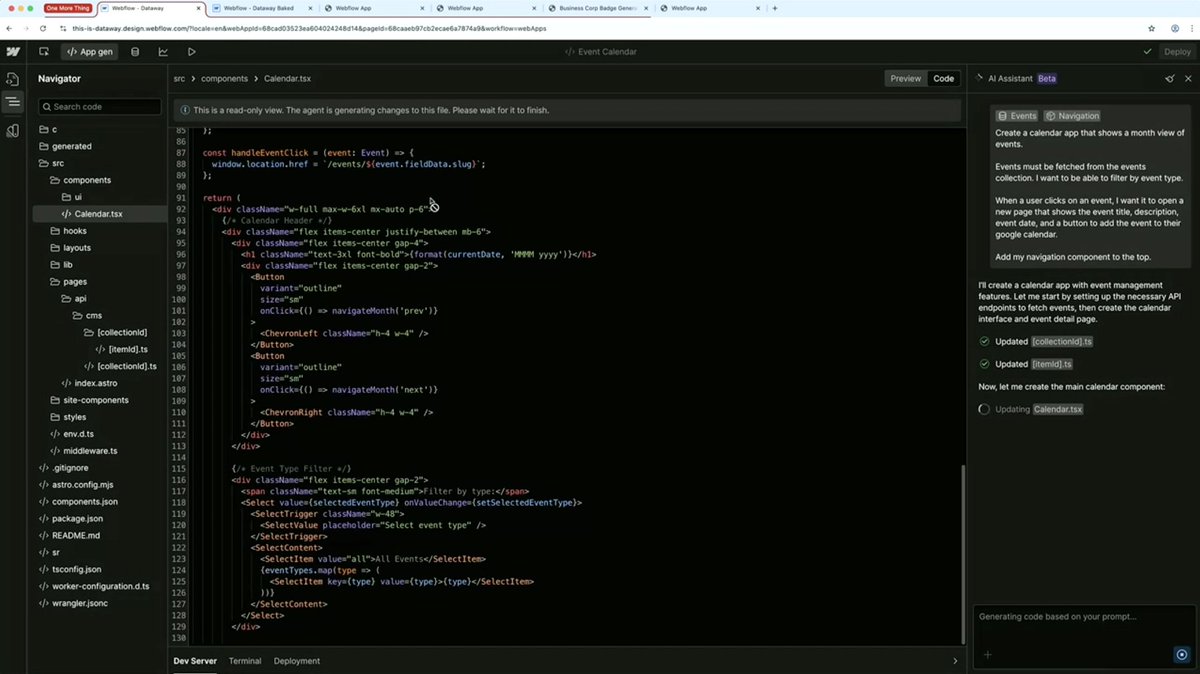Click the circle beside Updating Calendar.tsx
Image resolution: width=1200 pixels, height=674 pixels.
[x=984, y=409]
